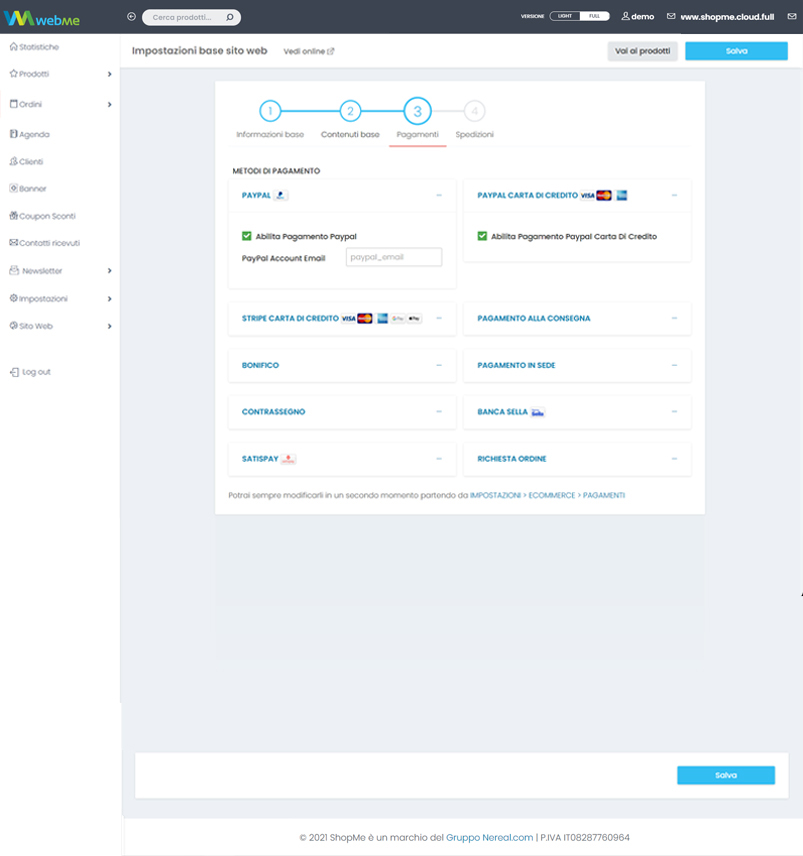Click the back arrow icon beside search
This screenshot has width=803, height=856.
pyautogui.click(x=131, y=17)
